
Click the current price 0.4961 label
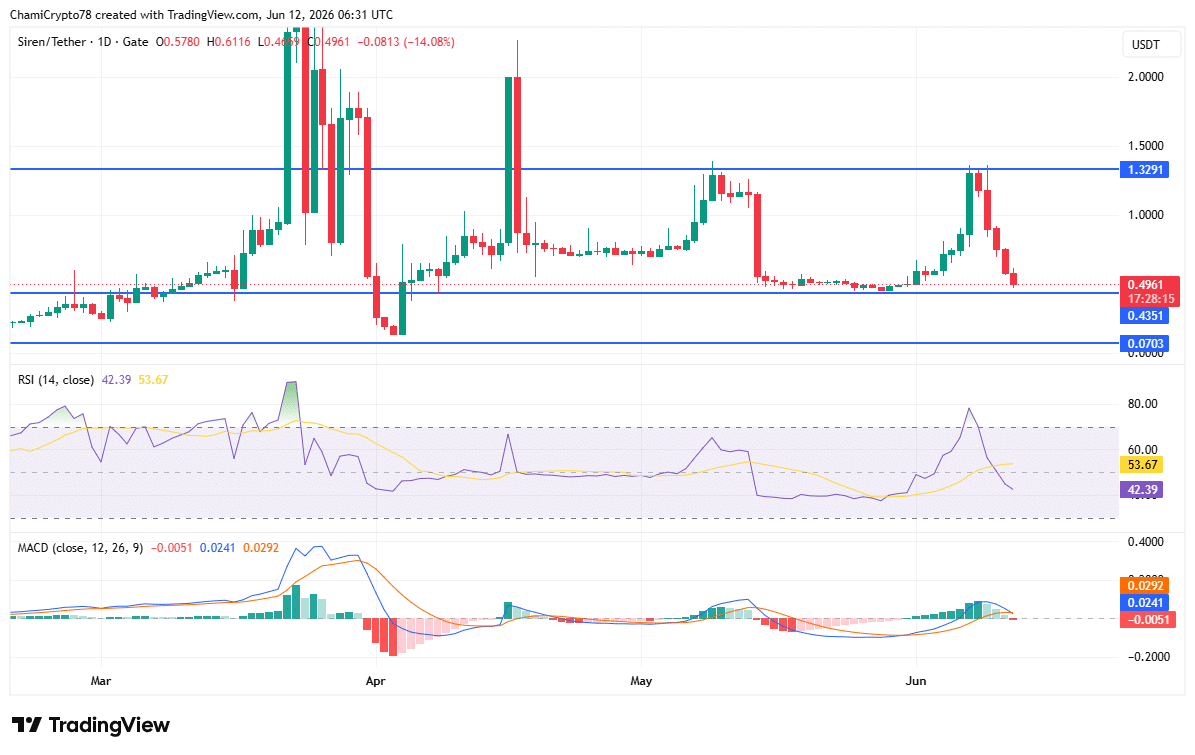click(x=1149, y=285)
